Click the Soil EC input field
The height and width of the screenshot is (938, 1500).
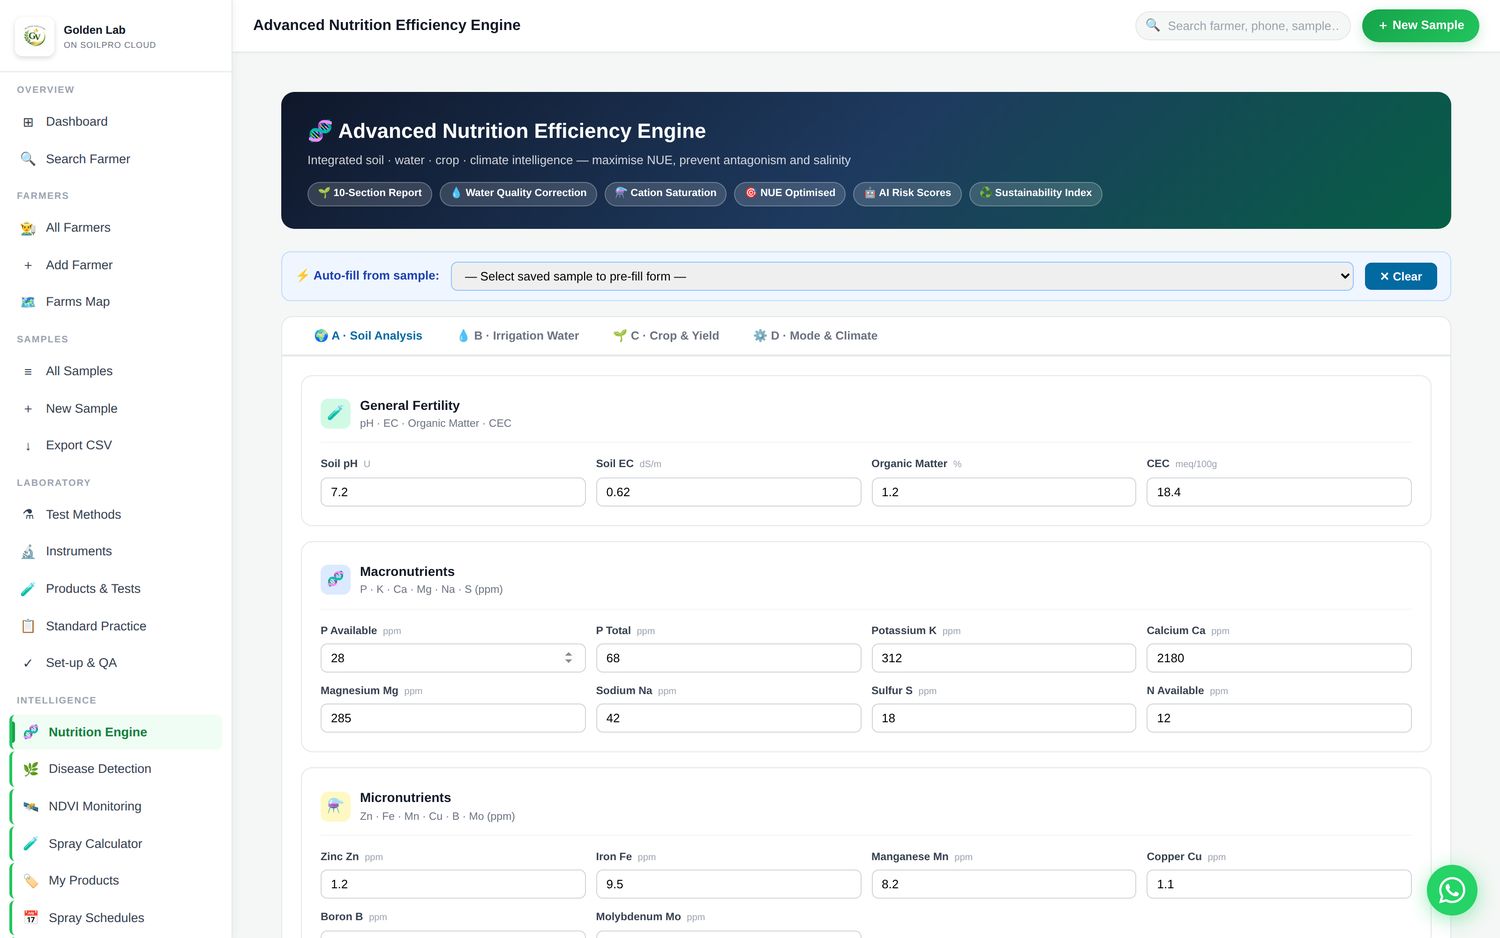click(x=728, y=492)
